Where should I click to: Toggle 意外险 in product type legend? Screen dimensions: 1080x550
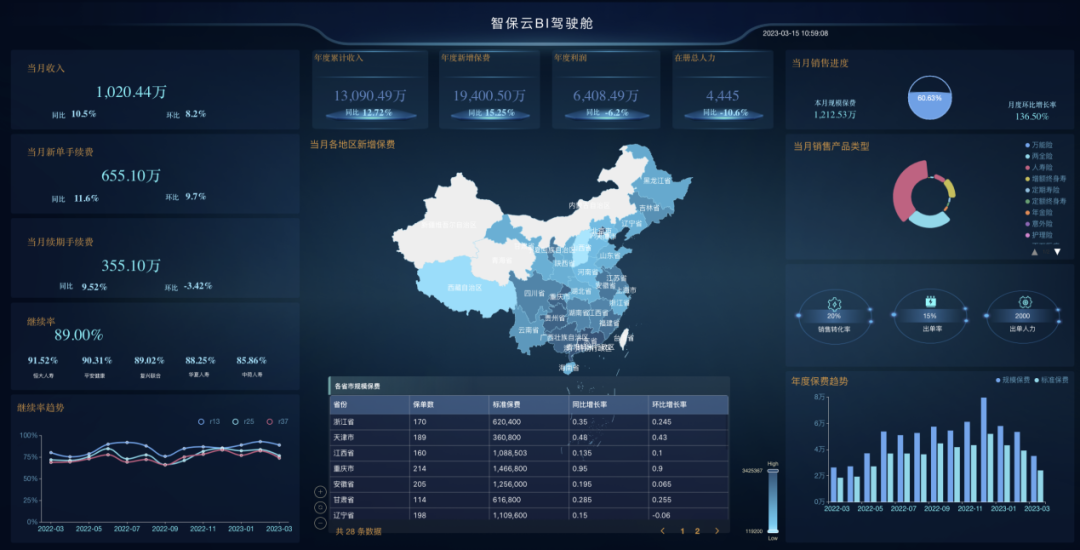1039,224
